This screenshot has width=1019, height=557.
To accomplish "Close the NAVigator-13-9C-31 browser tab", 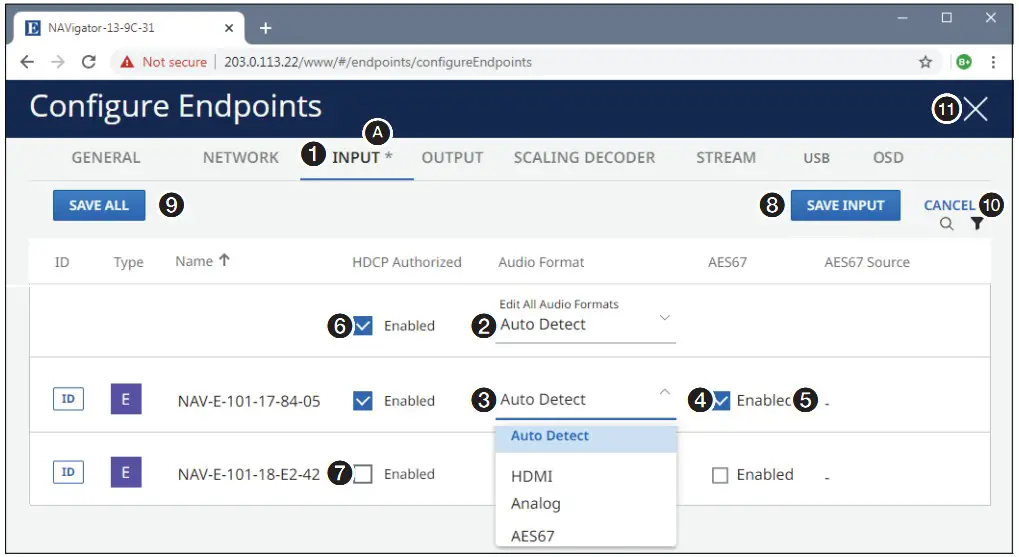I will pos(229,28).
